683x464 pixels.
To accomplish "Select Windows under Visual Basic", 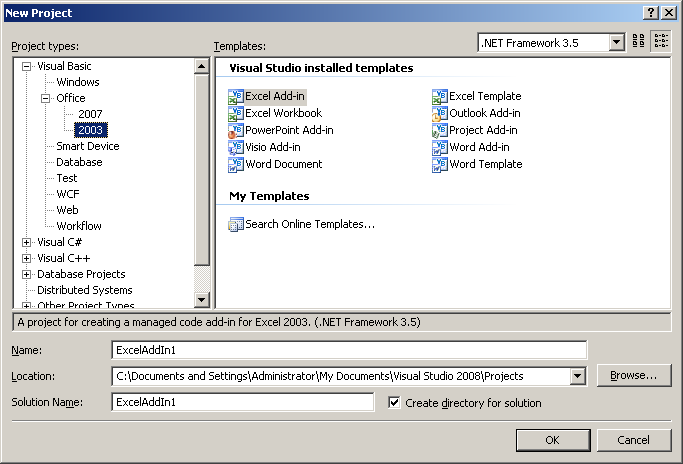I will pos(78,82).
